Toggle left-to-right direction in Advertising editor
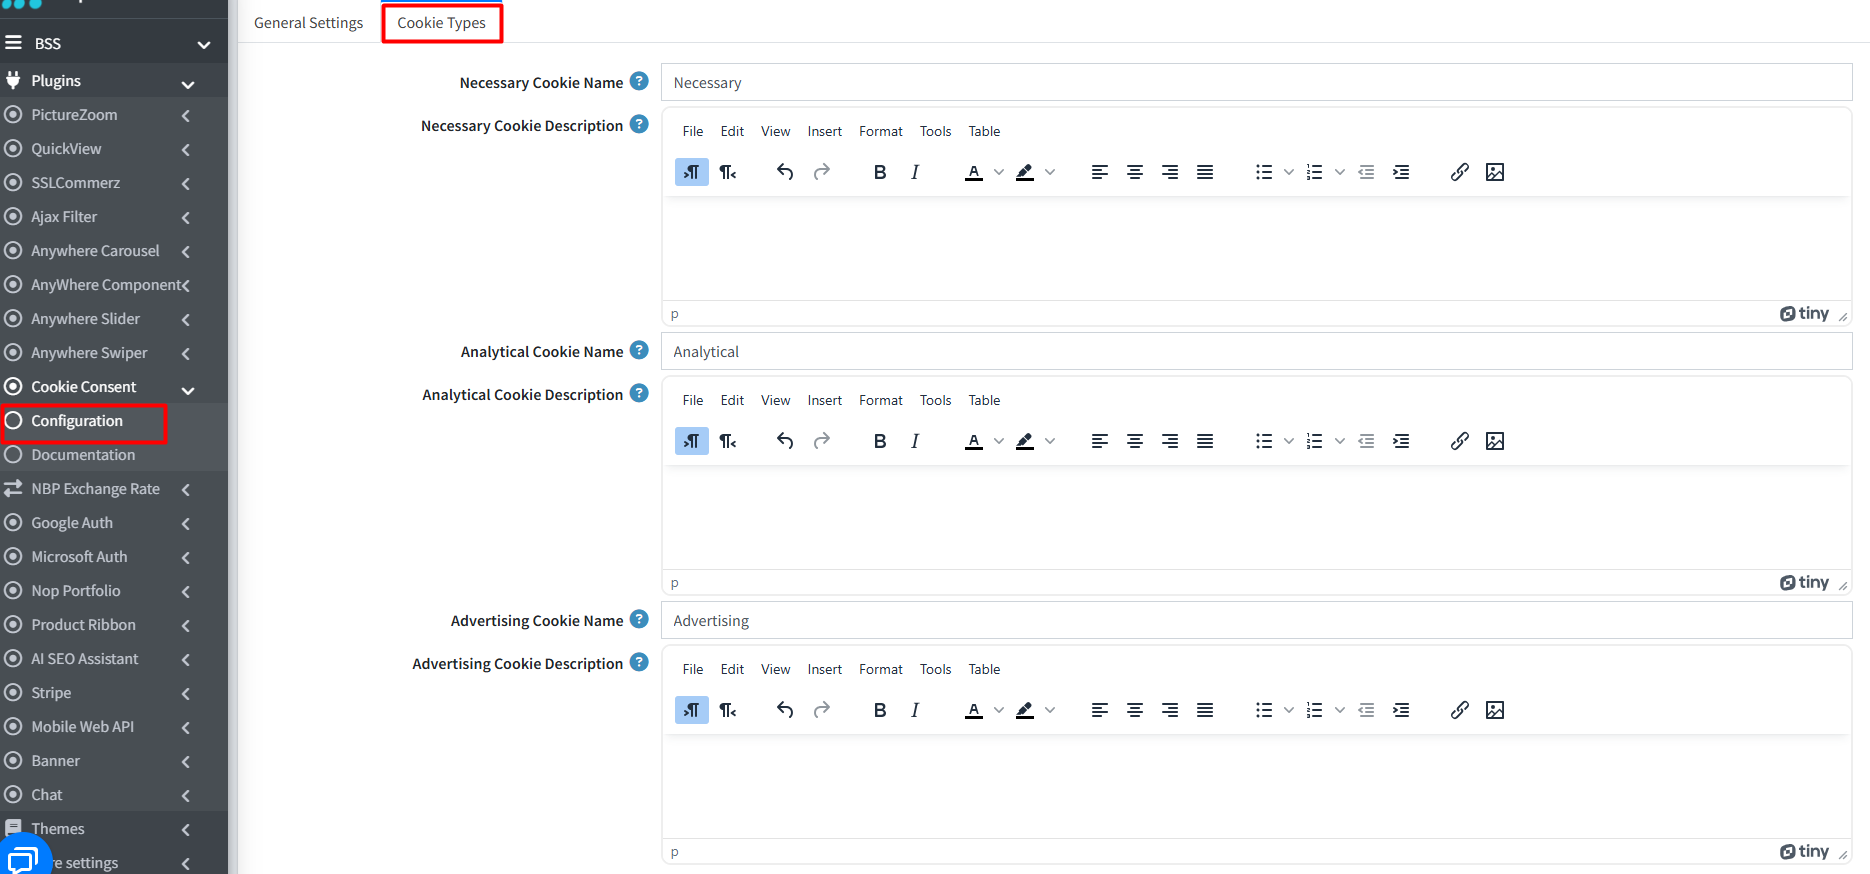 click(692, 710)
